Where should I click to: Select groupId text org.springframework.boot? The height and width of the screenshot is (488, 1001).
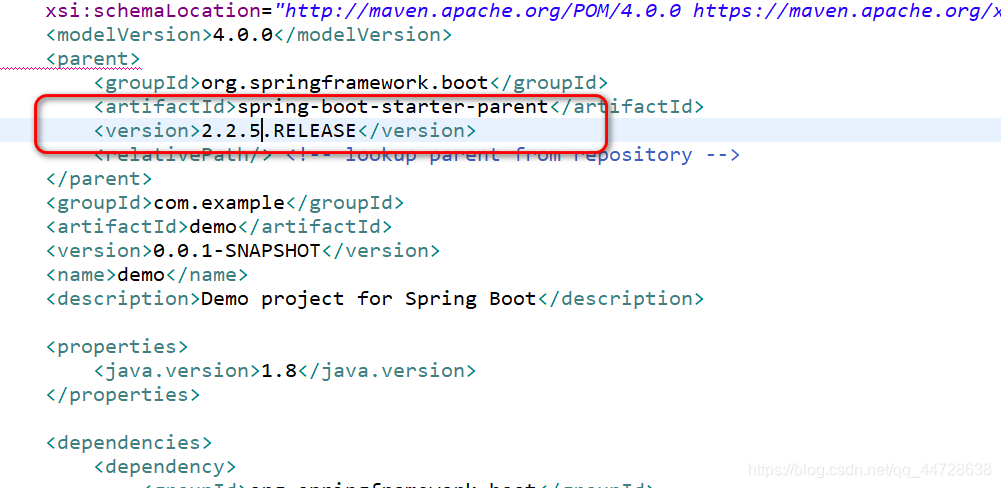[x=345, y=82]
